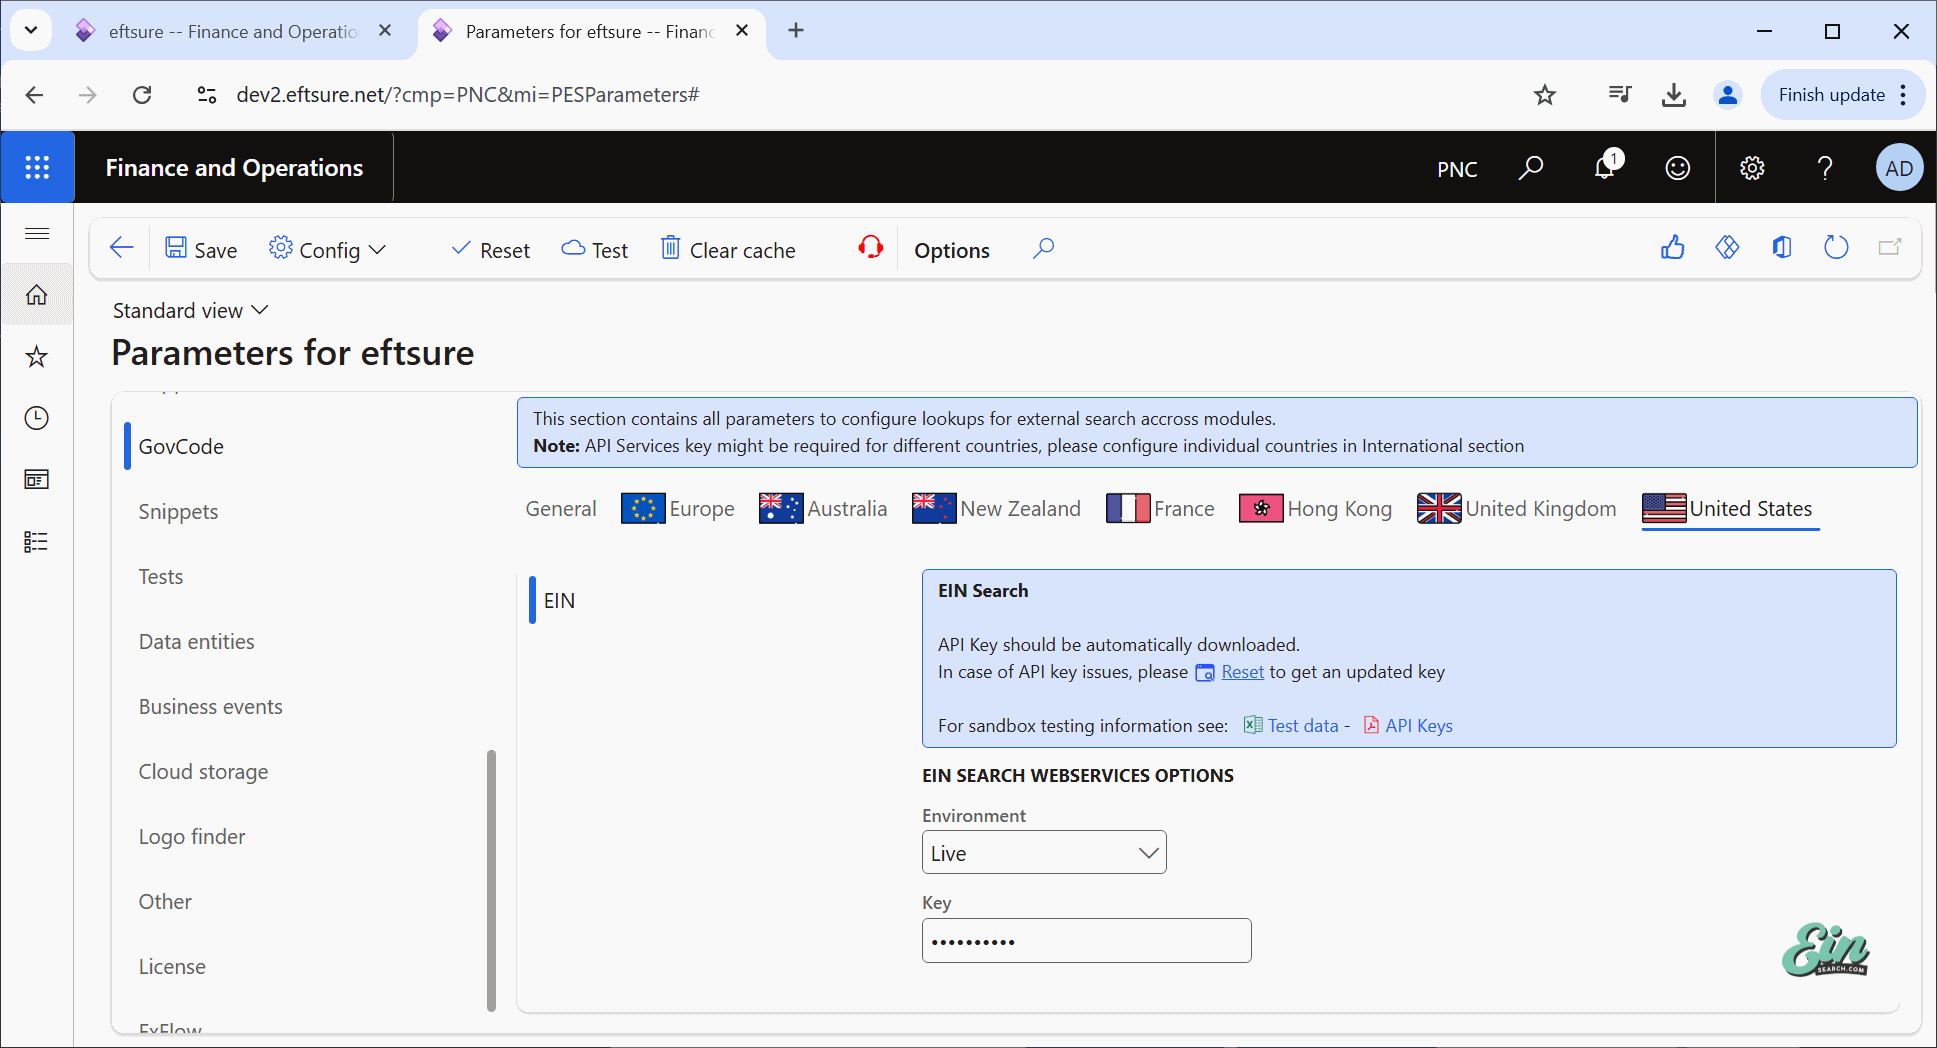This screenshot has height=1048, width=1937.
Task: Open the Tests section
Action: coord(161,577)
